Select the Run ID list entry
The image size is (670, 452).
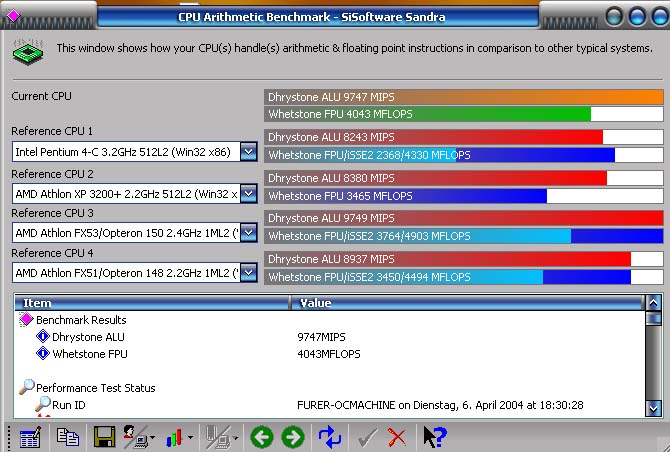pos(69,405)
